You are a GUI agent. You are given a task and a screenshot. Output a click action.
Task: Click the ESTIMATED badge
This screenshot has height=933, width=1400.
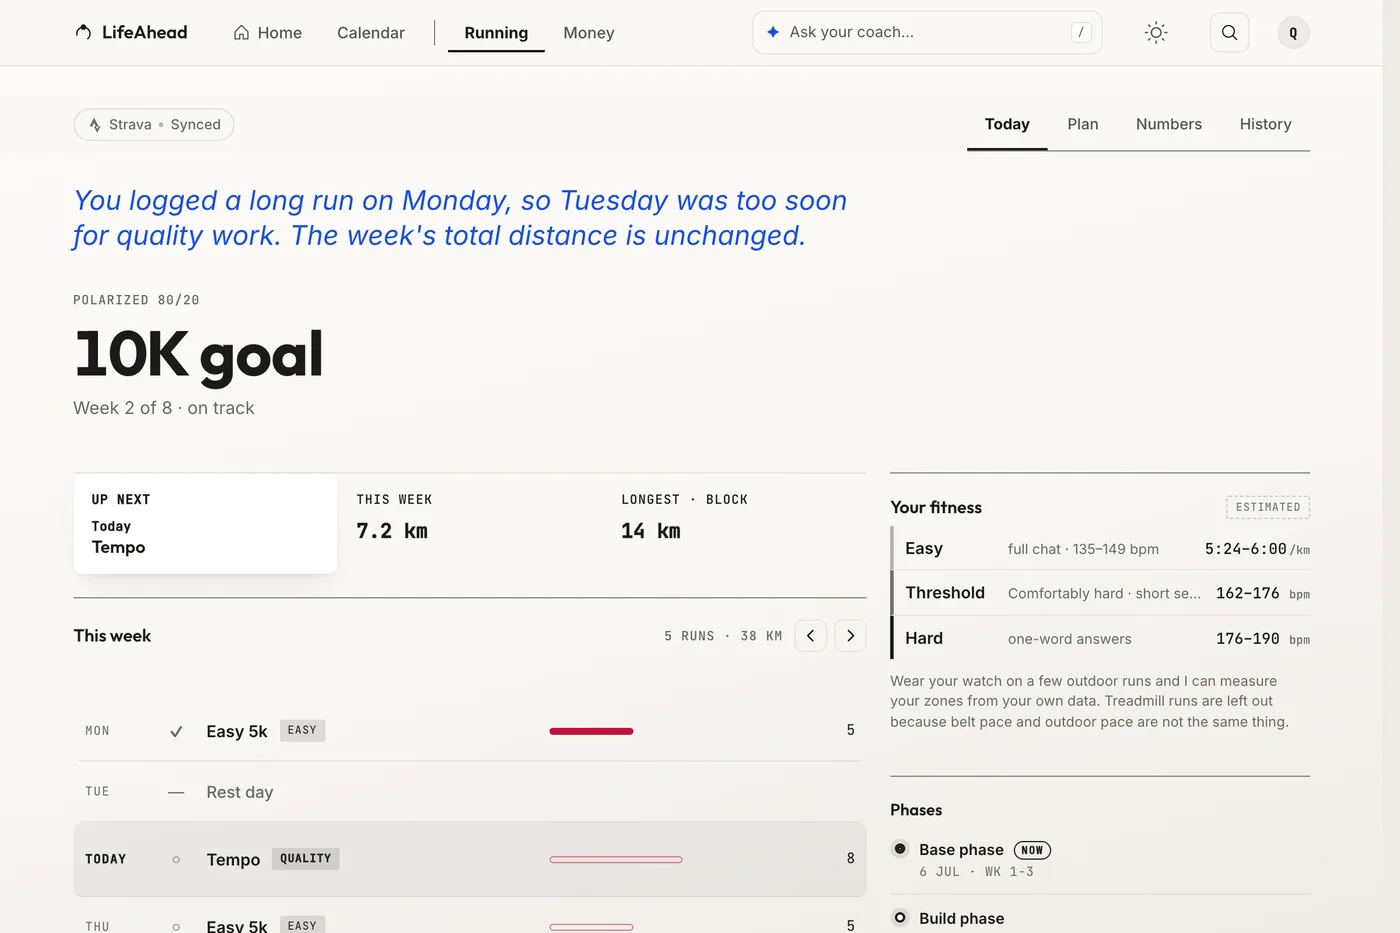click(1268, 507)
